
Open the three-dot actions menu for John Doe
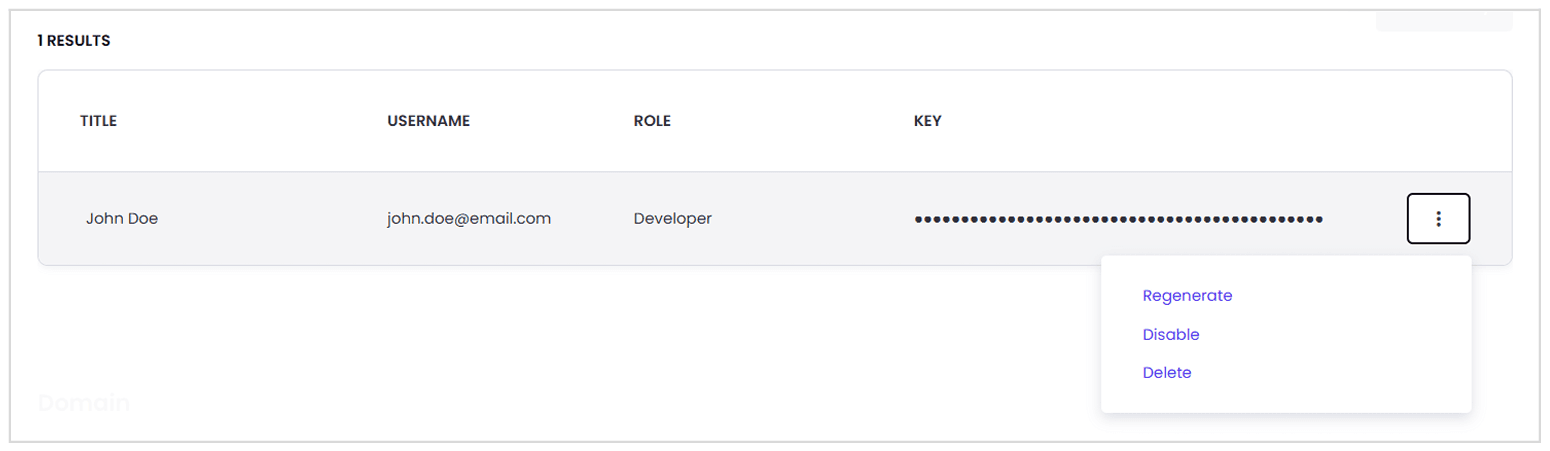click(1438, 218)
